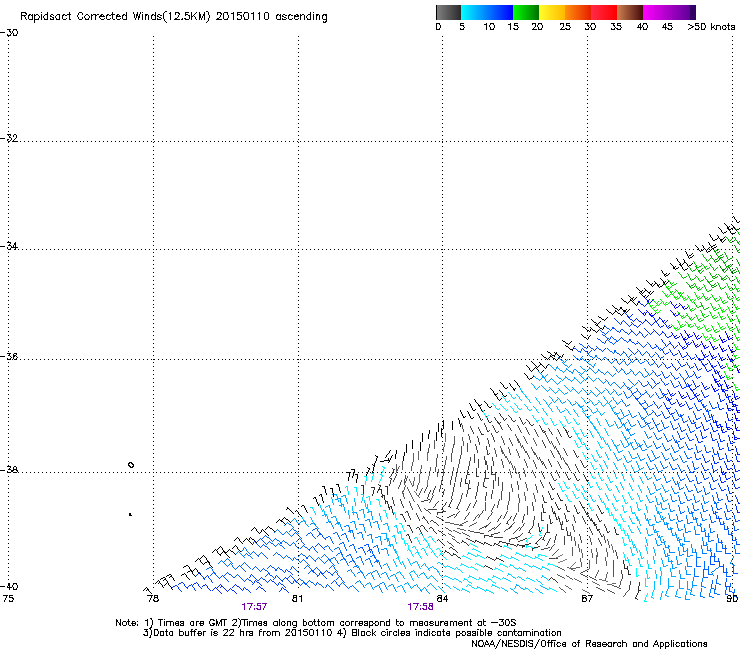Click legend tick label 10
Screen dimensions: 740x650
point(489,26)
